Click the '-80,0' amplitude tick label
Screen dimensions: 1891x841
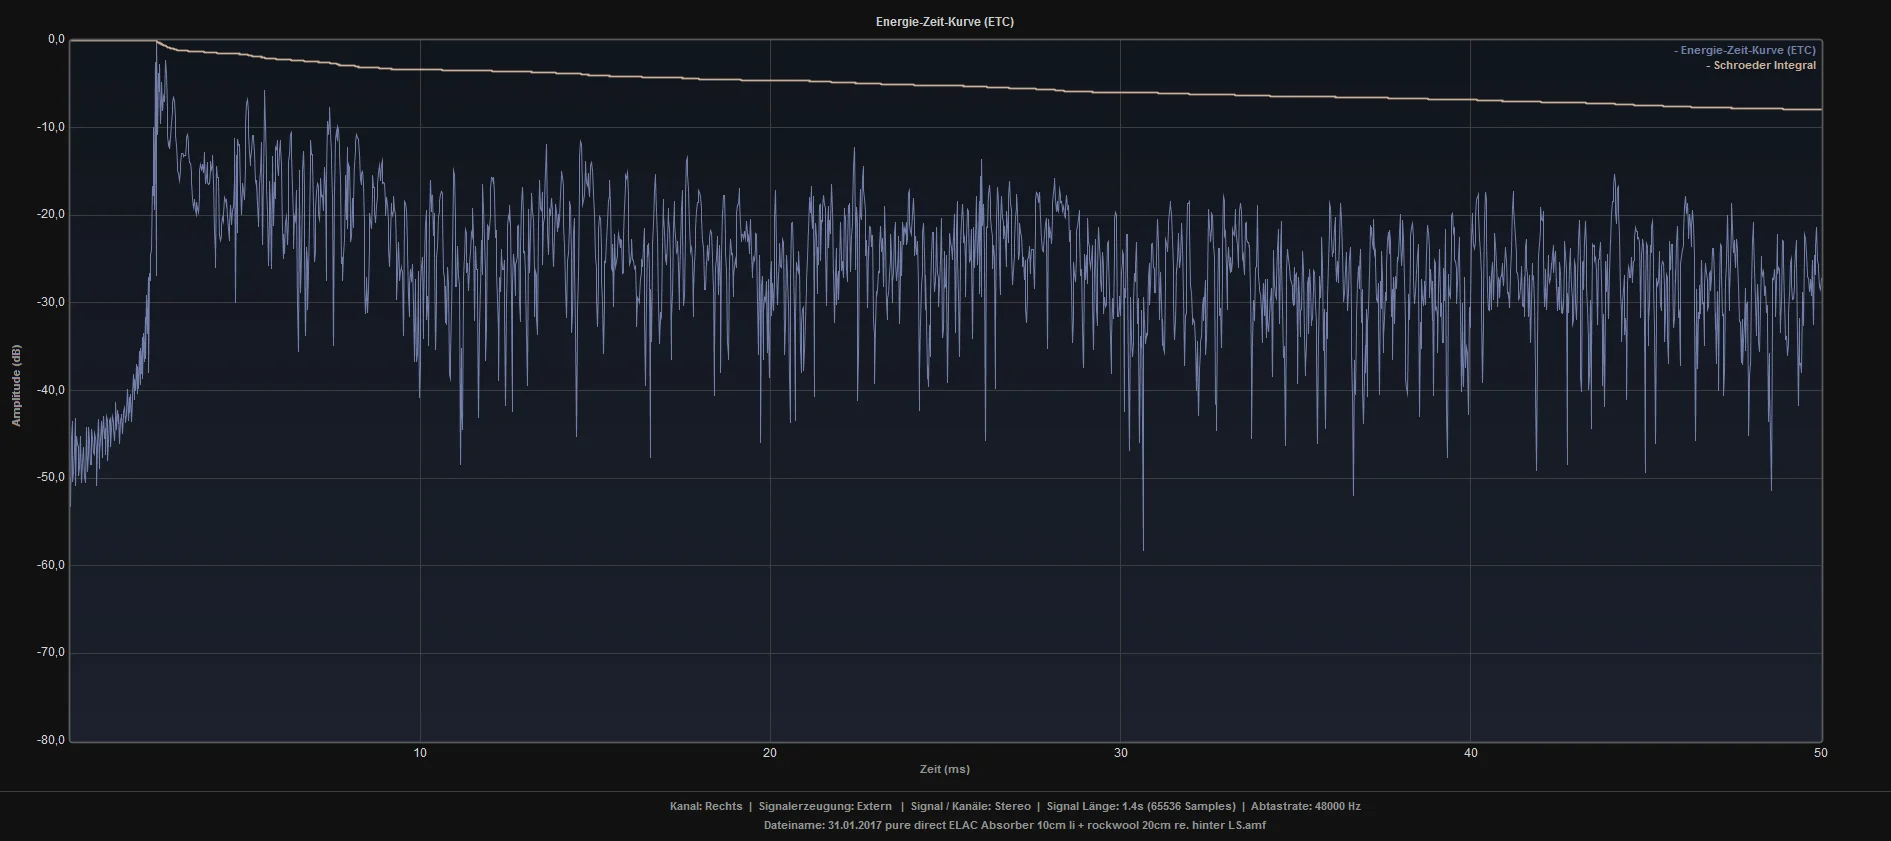click(x=51, y=740)
